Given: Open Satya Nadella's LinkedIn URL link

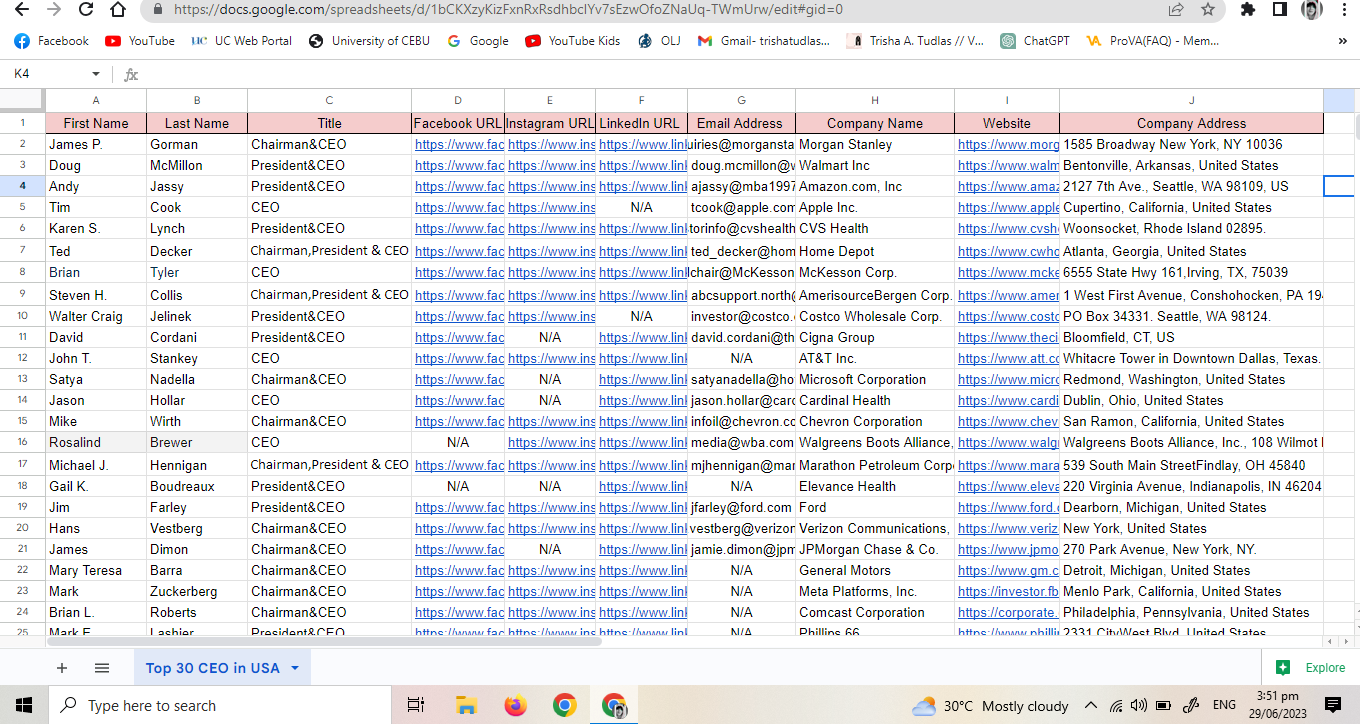Looking at the screenshot, I should pos(643,379).
